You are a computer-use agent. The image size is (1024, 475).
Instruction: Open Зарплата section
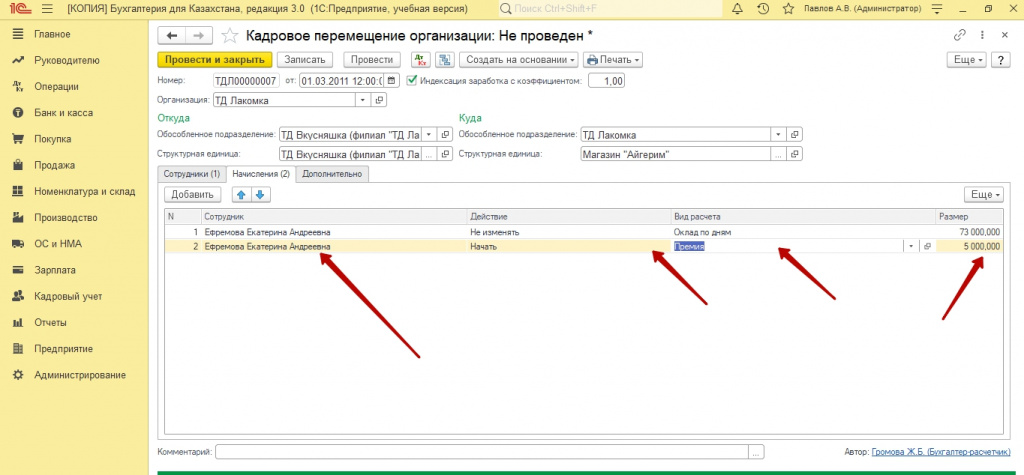point(55,270)
